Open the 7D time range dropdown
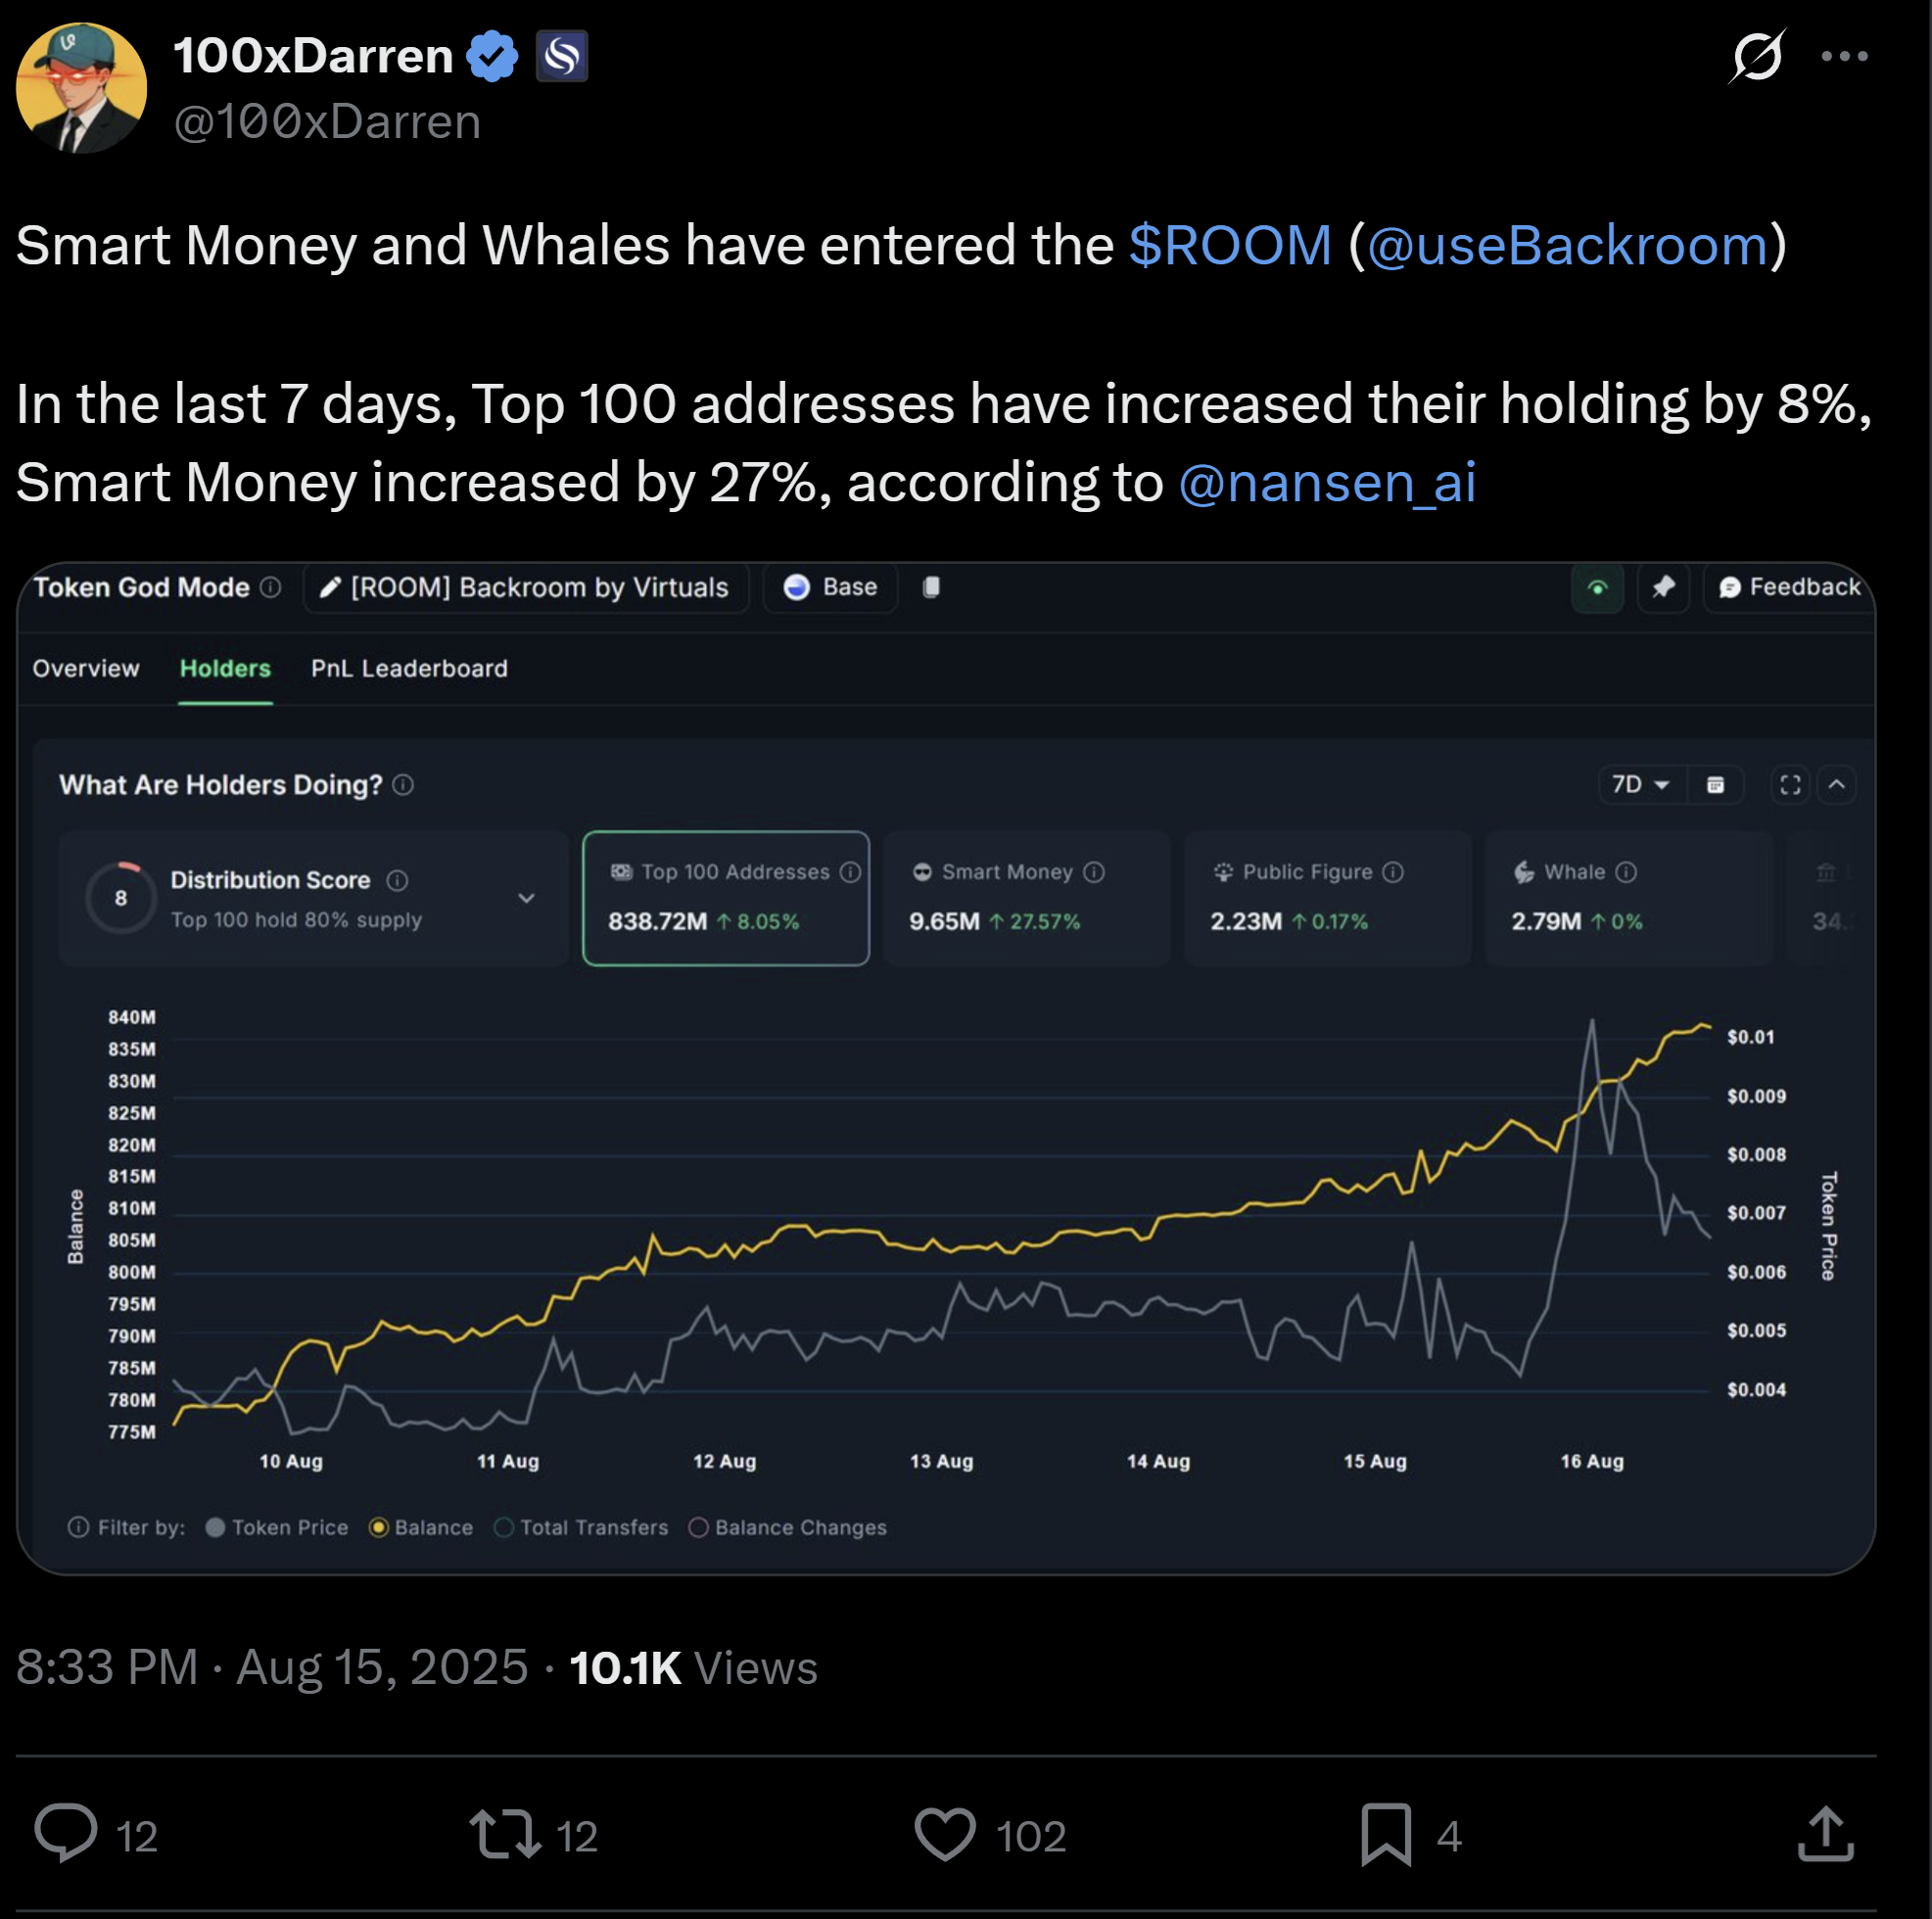Viewport: 1932px width, 1919px height. tap(1640, 784)
